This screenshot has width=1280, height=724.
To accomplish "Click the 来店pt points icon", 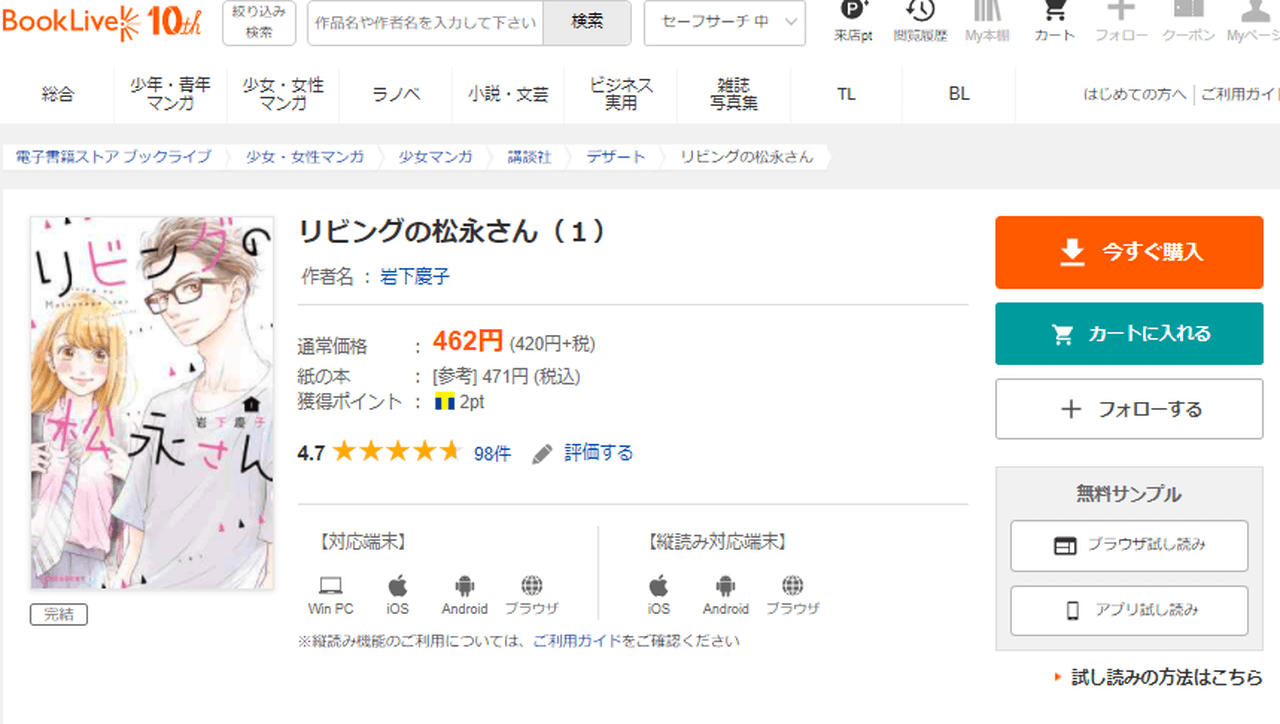I will [x=853, y=14].
